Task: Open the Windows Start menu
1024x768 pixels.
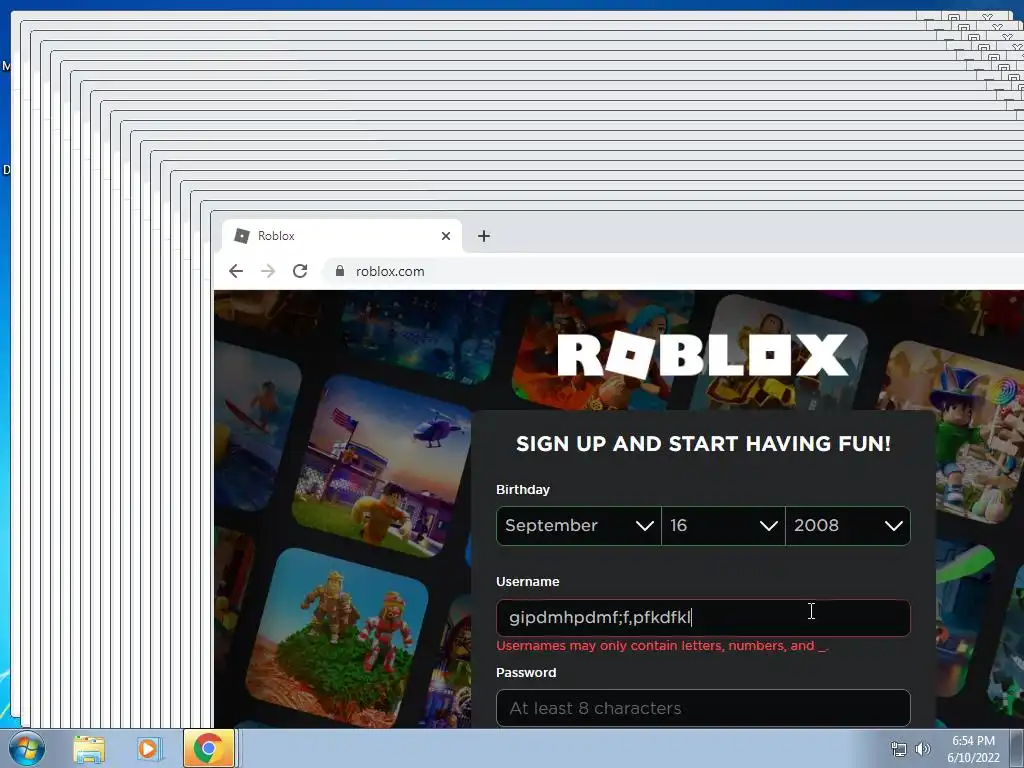Action: (x=27, y=748)
